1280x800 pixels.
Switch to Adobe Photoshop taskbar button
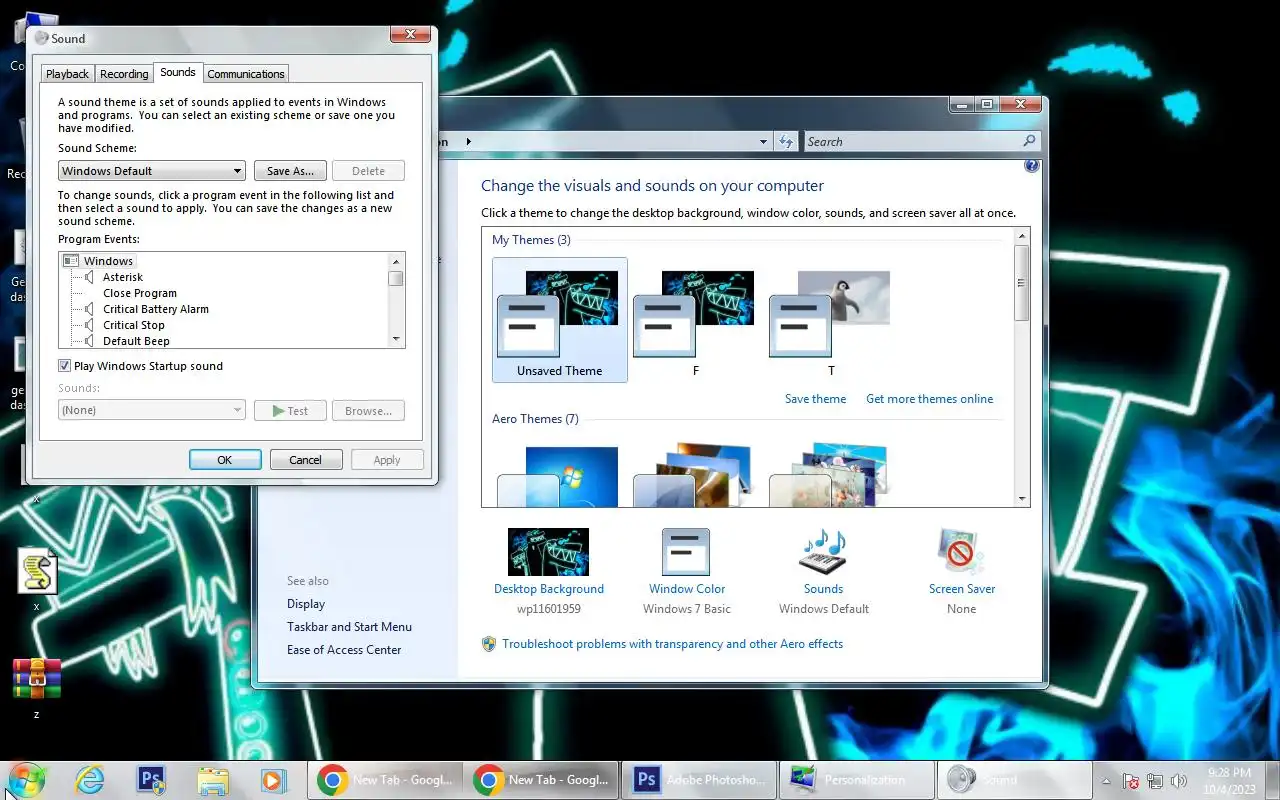click(699, 780)
